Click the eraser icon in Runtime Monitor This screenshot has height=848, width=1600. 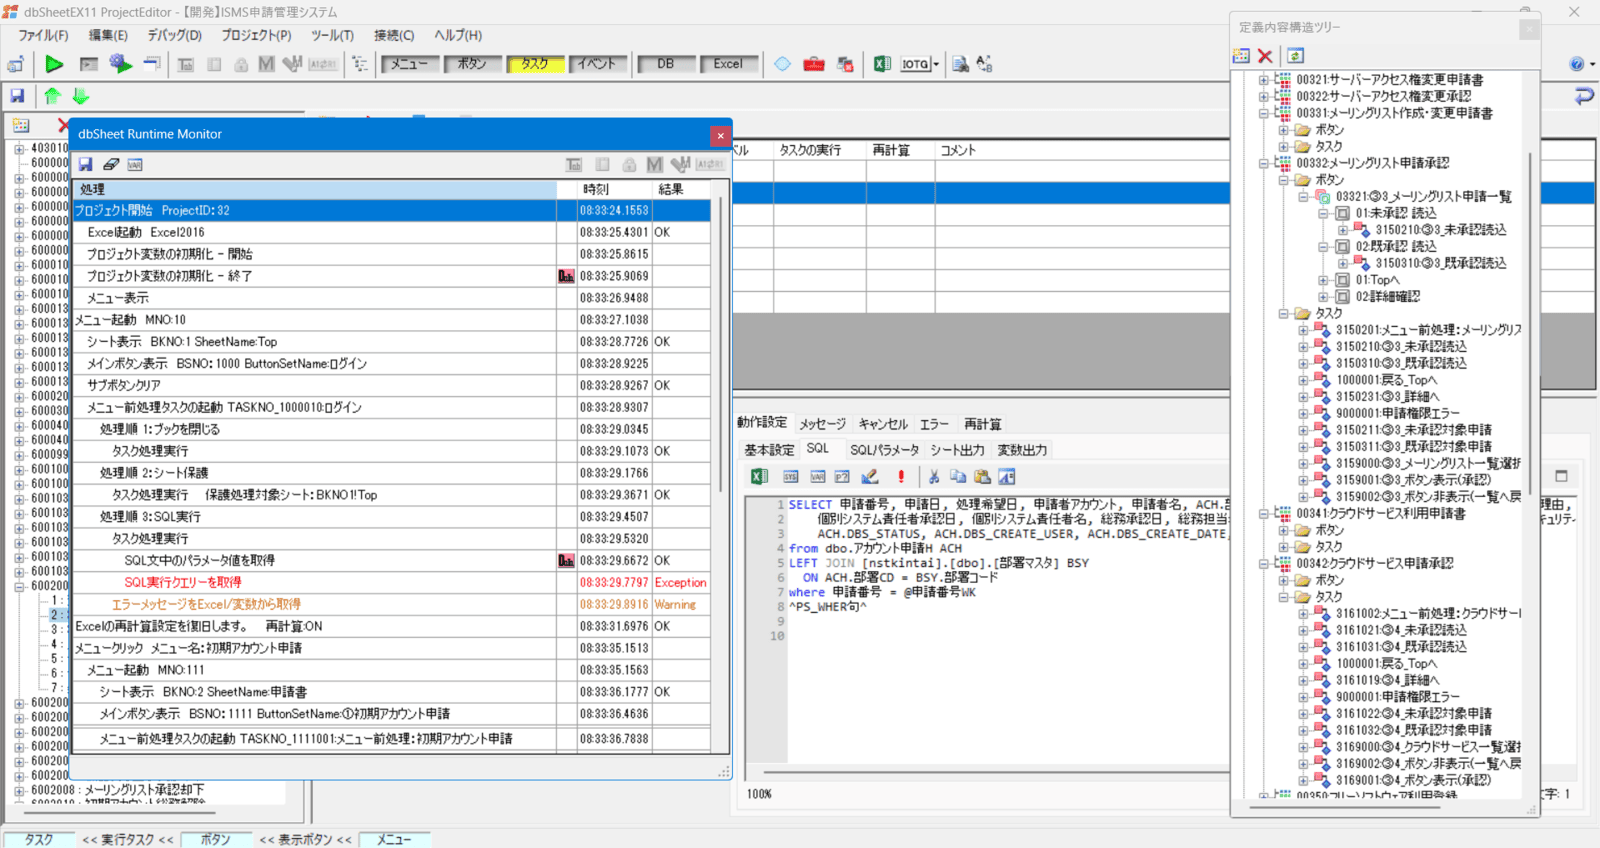111,164
